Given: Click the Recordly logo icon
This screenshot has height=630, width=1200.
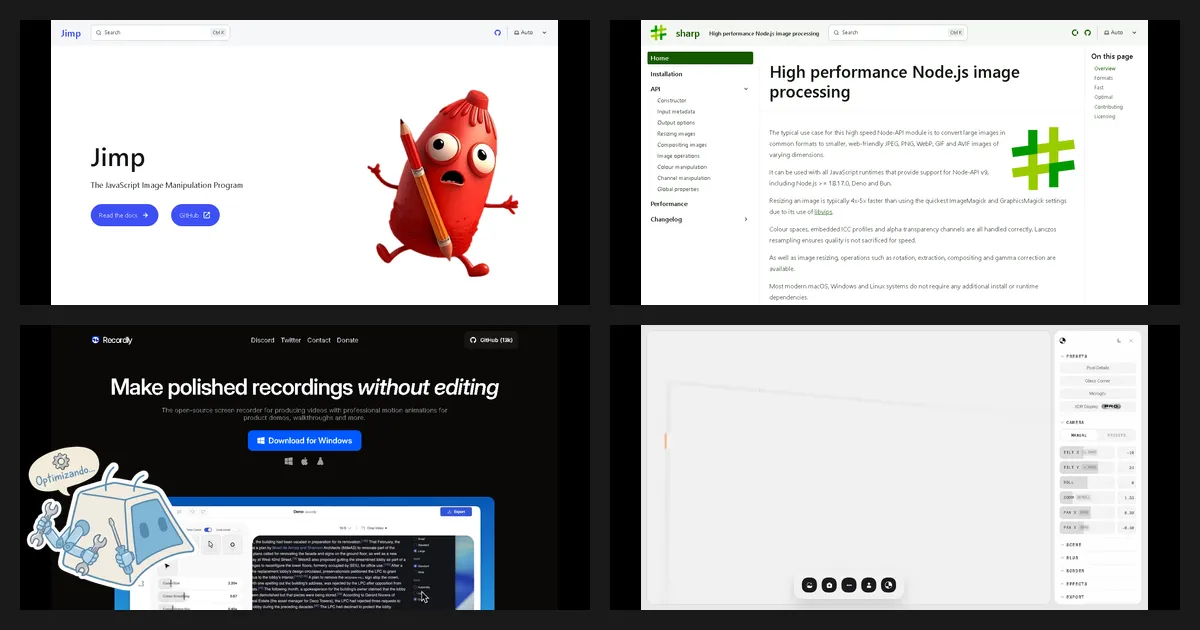Looking at the screenshot, I should click(x=95, y=340).
